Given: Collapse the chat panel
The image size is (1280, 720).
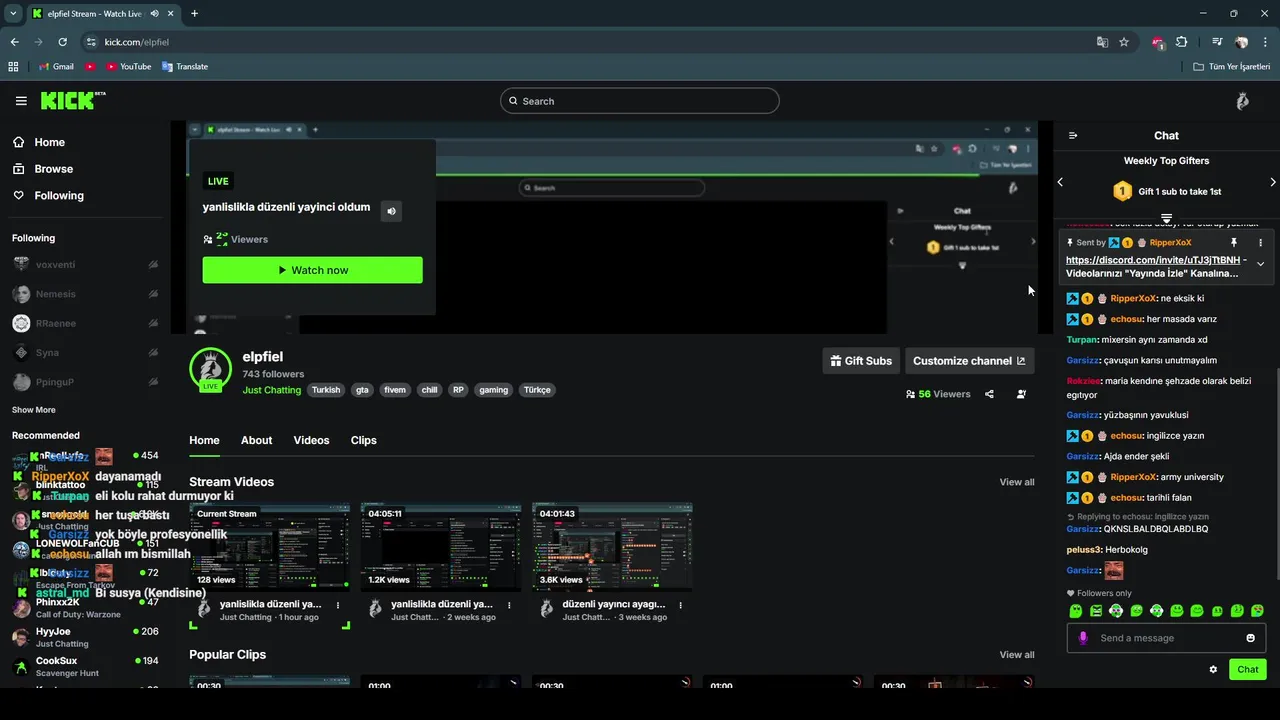Looking at the screenshot, I should click(1073, 135).
